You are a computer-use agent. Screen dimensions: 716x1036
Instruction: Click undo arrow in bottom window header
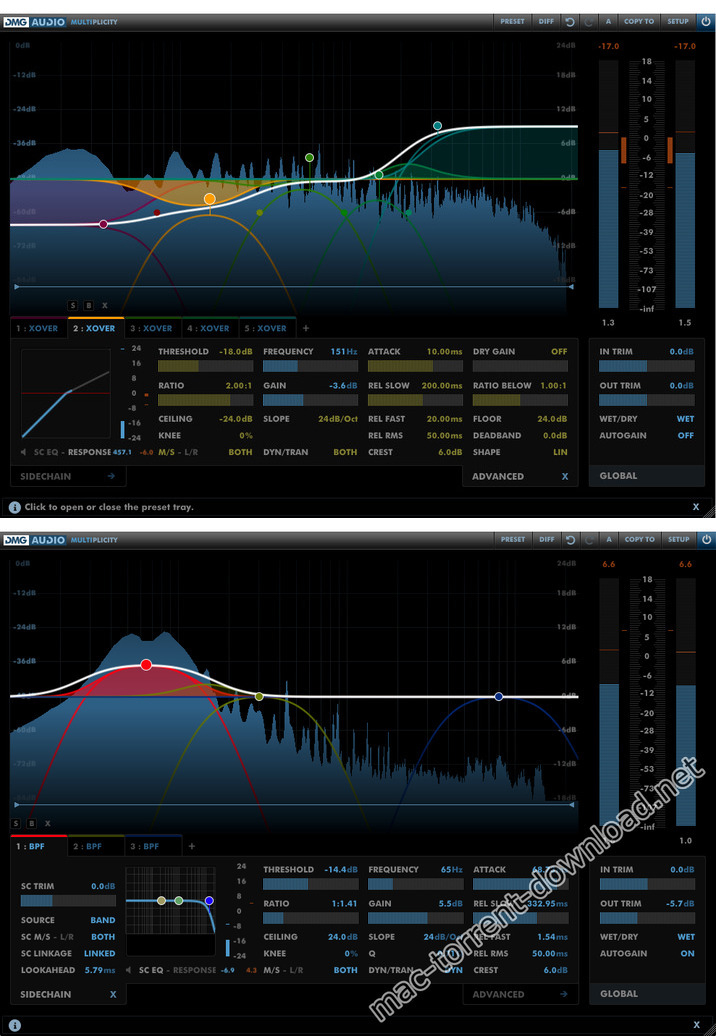(570, 539)
